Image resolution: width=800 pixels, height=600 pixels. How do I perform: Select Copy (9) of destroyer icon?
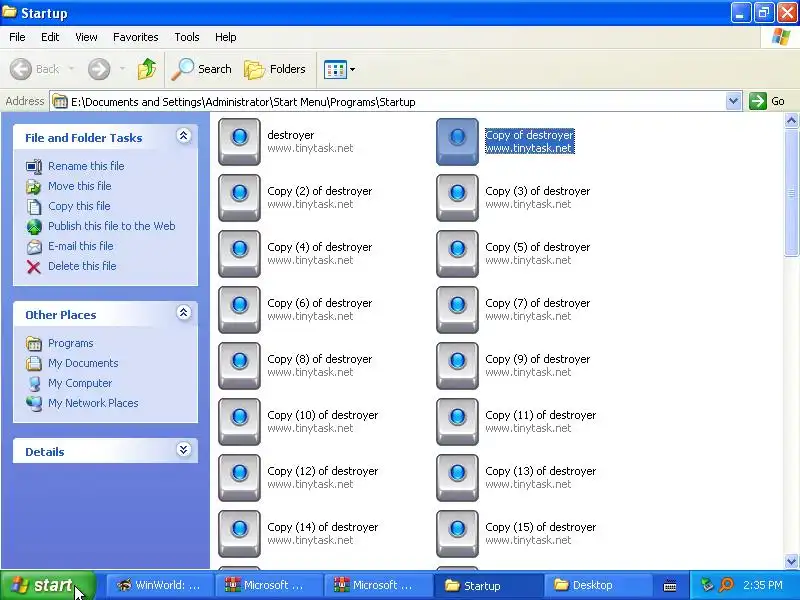457,366
